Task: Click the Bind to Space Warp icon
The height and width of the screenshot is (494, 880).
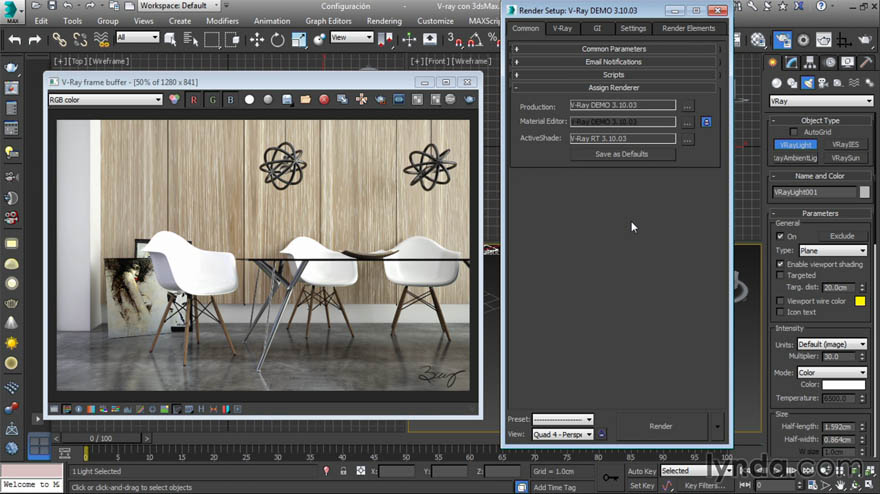Action: (x=101, y=39)
